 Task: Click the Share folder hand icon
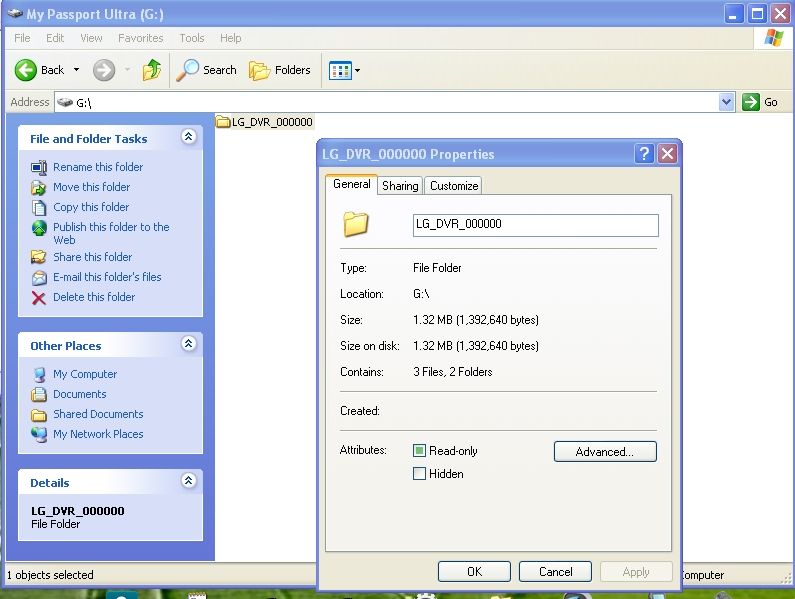click(39, 257)
